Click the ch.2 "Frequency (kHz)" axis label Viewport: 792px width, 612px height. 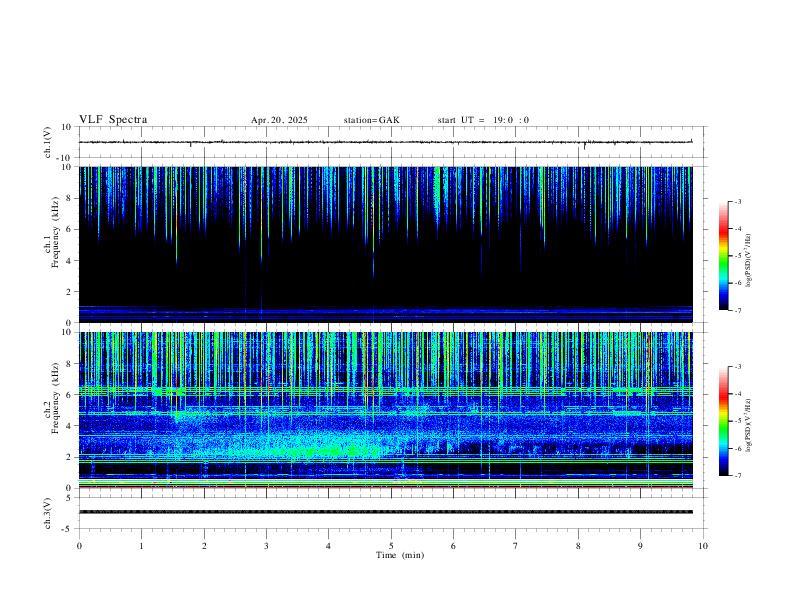(x=55, y=398)
